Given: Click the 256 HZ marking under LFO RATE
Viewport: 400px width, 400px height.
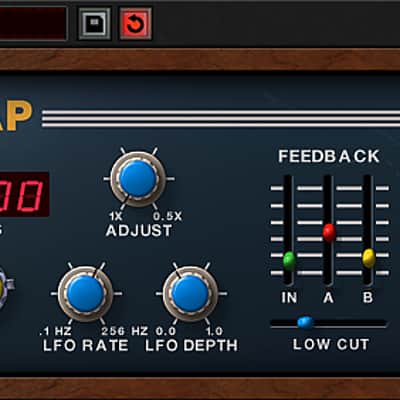Looking at the screenshot, I should 125,331.
